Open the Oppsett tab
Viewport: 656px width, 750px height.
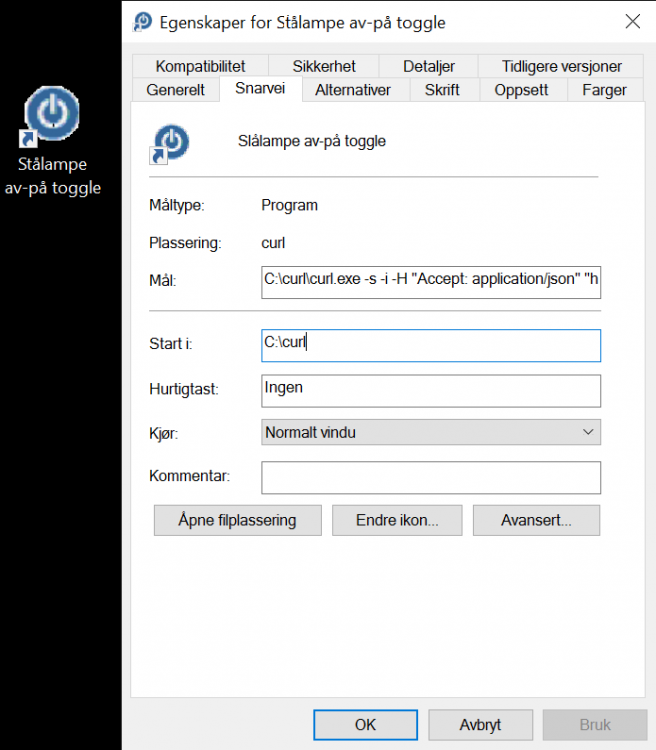pyautogui.click(x=521, y=90)
